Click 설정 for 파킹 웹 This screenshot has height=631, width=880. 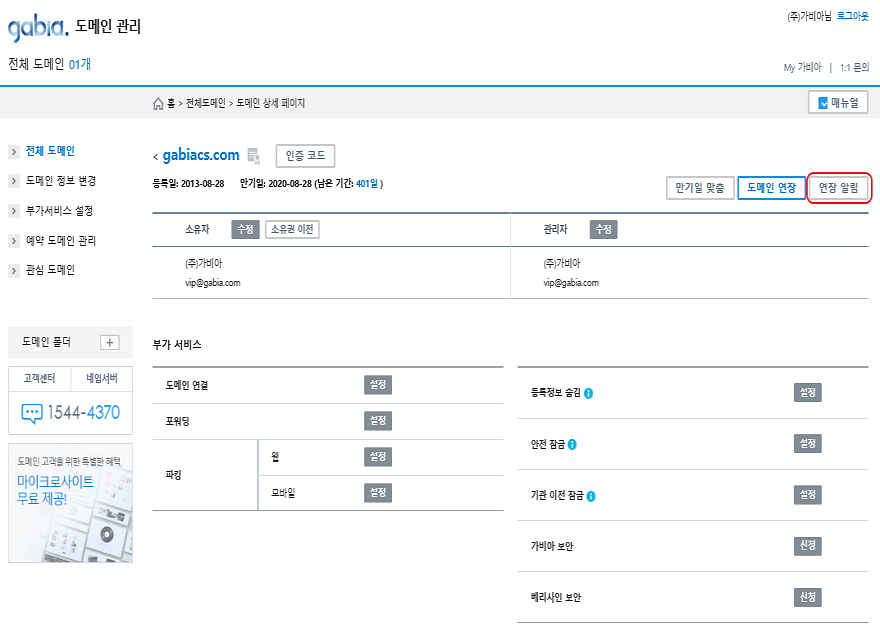(x=378, y=456)
